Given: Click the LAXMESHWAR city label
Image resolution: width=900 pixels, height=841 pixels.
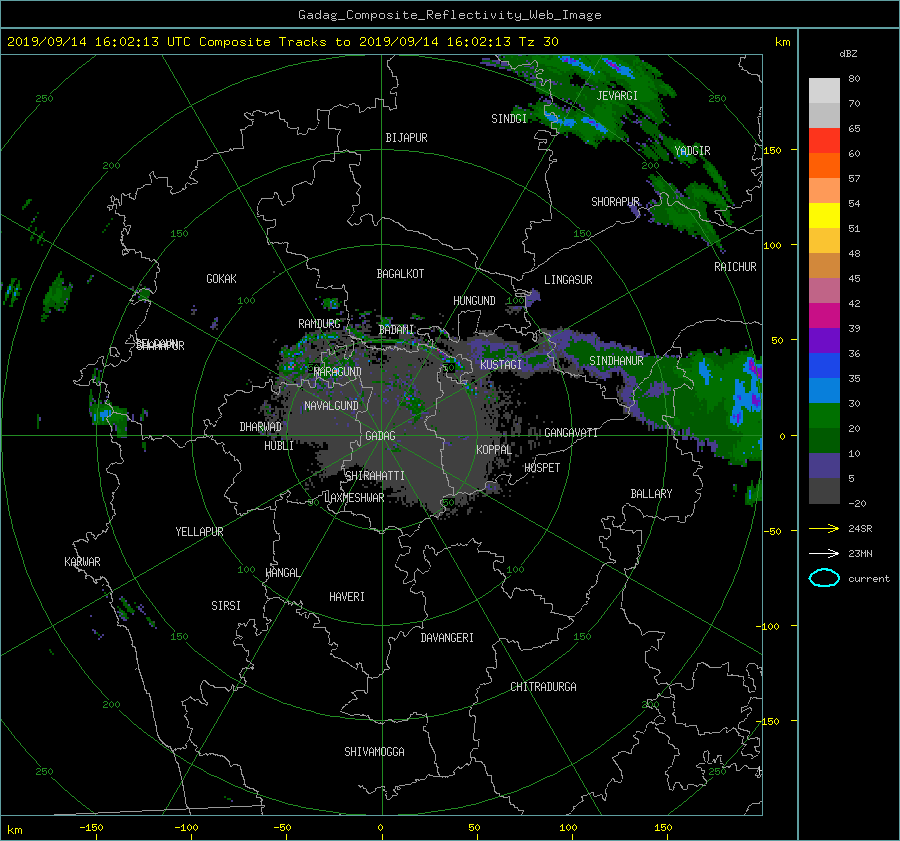Looking at the screenshot, I should point(354,498).
